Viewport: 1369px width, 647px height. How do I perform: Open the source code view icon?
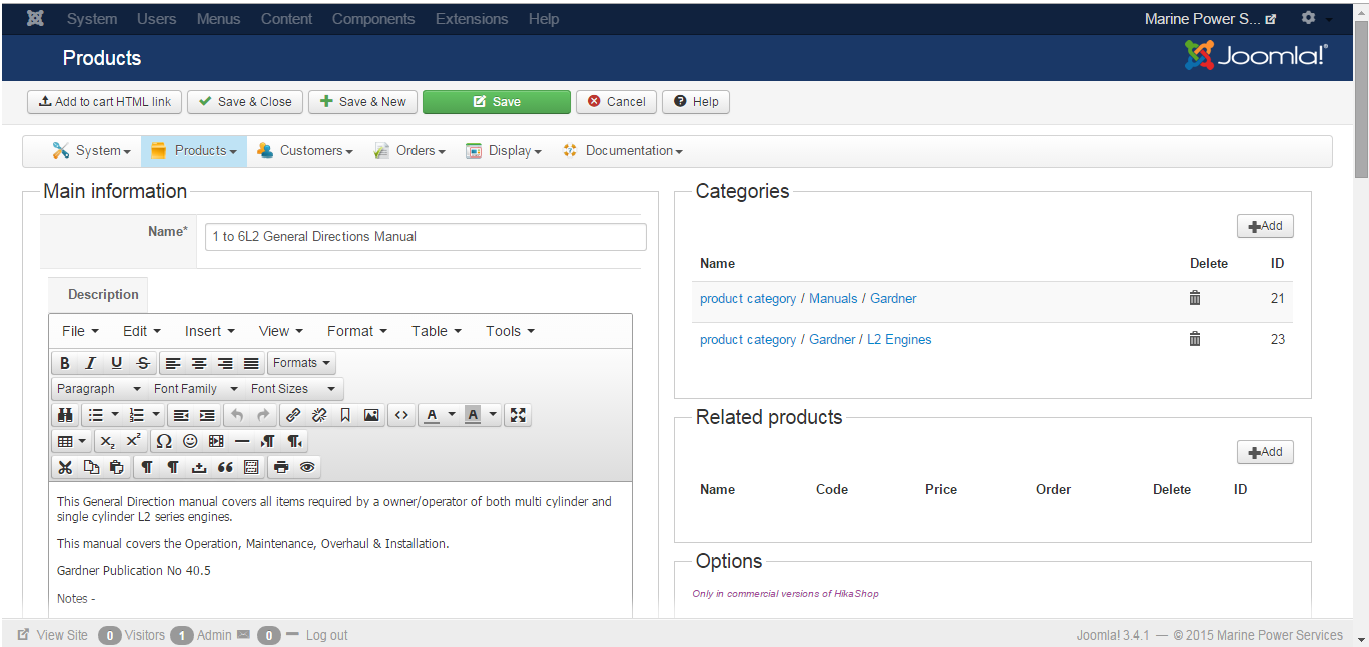tap(401, 415)
